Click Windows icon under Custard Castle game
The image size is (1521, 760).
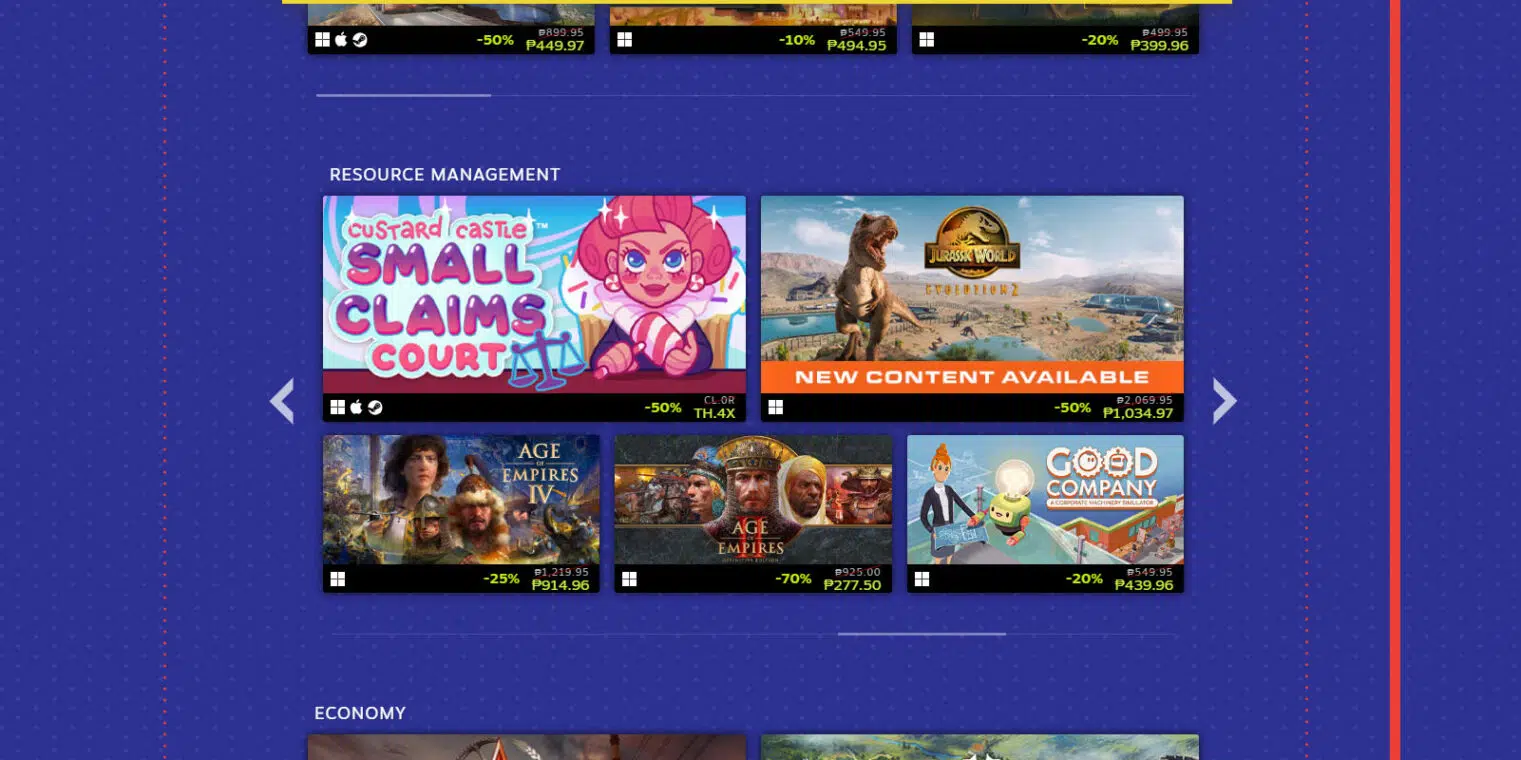coord(338,408)
